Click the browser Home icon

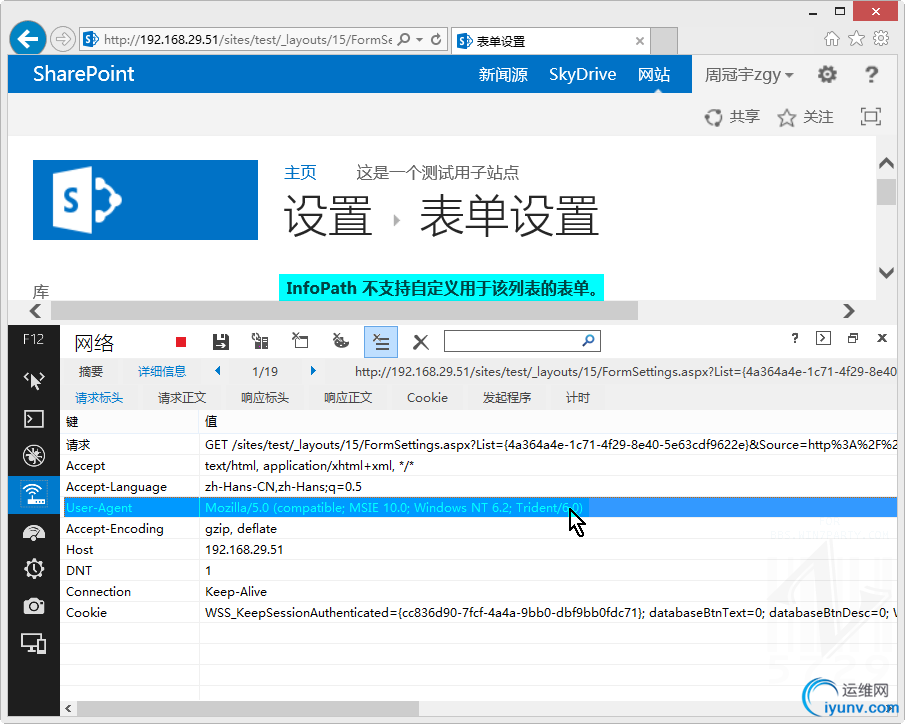point(832,39)
